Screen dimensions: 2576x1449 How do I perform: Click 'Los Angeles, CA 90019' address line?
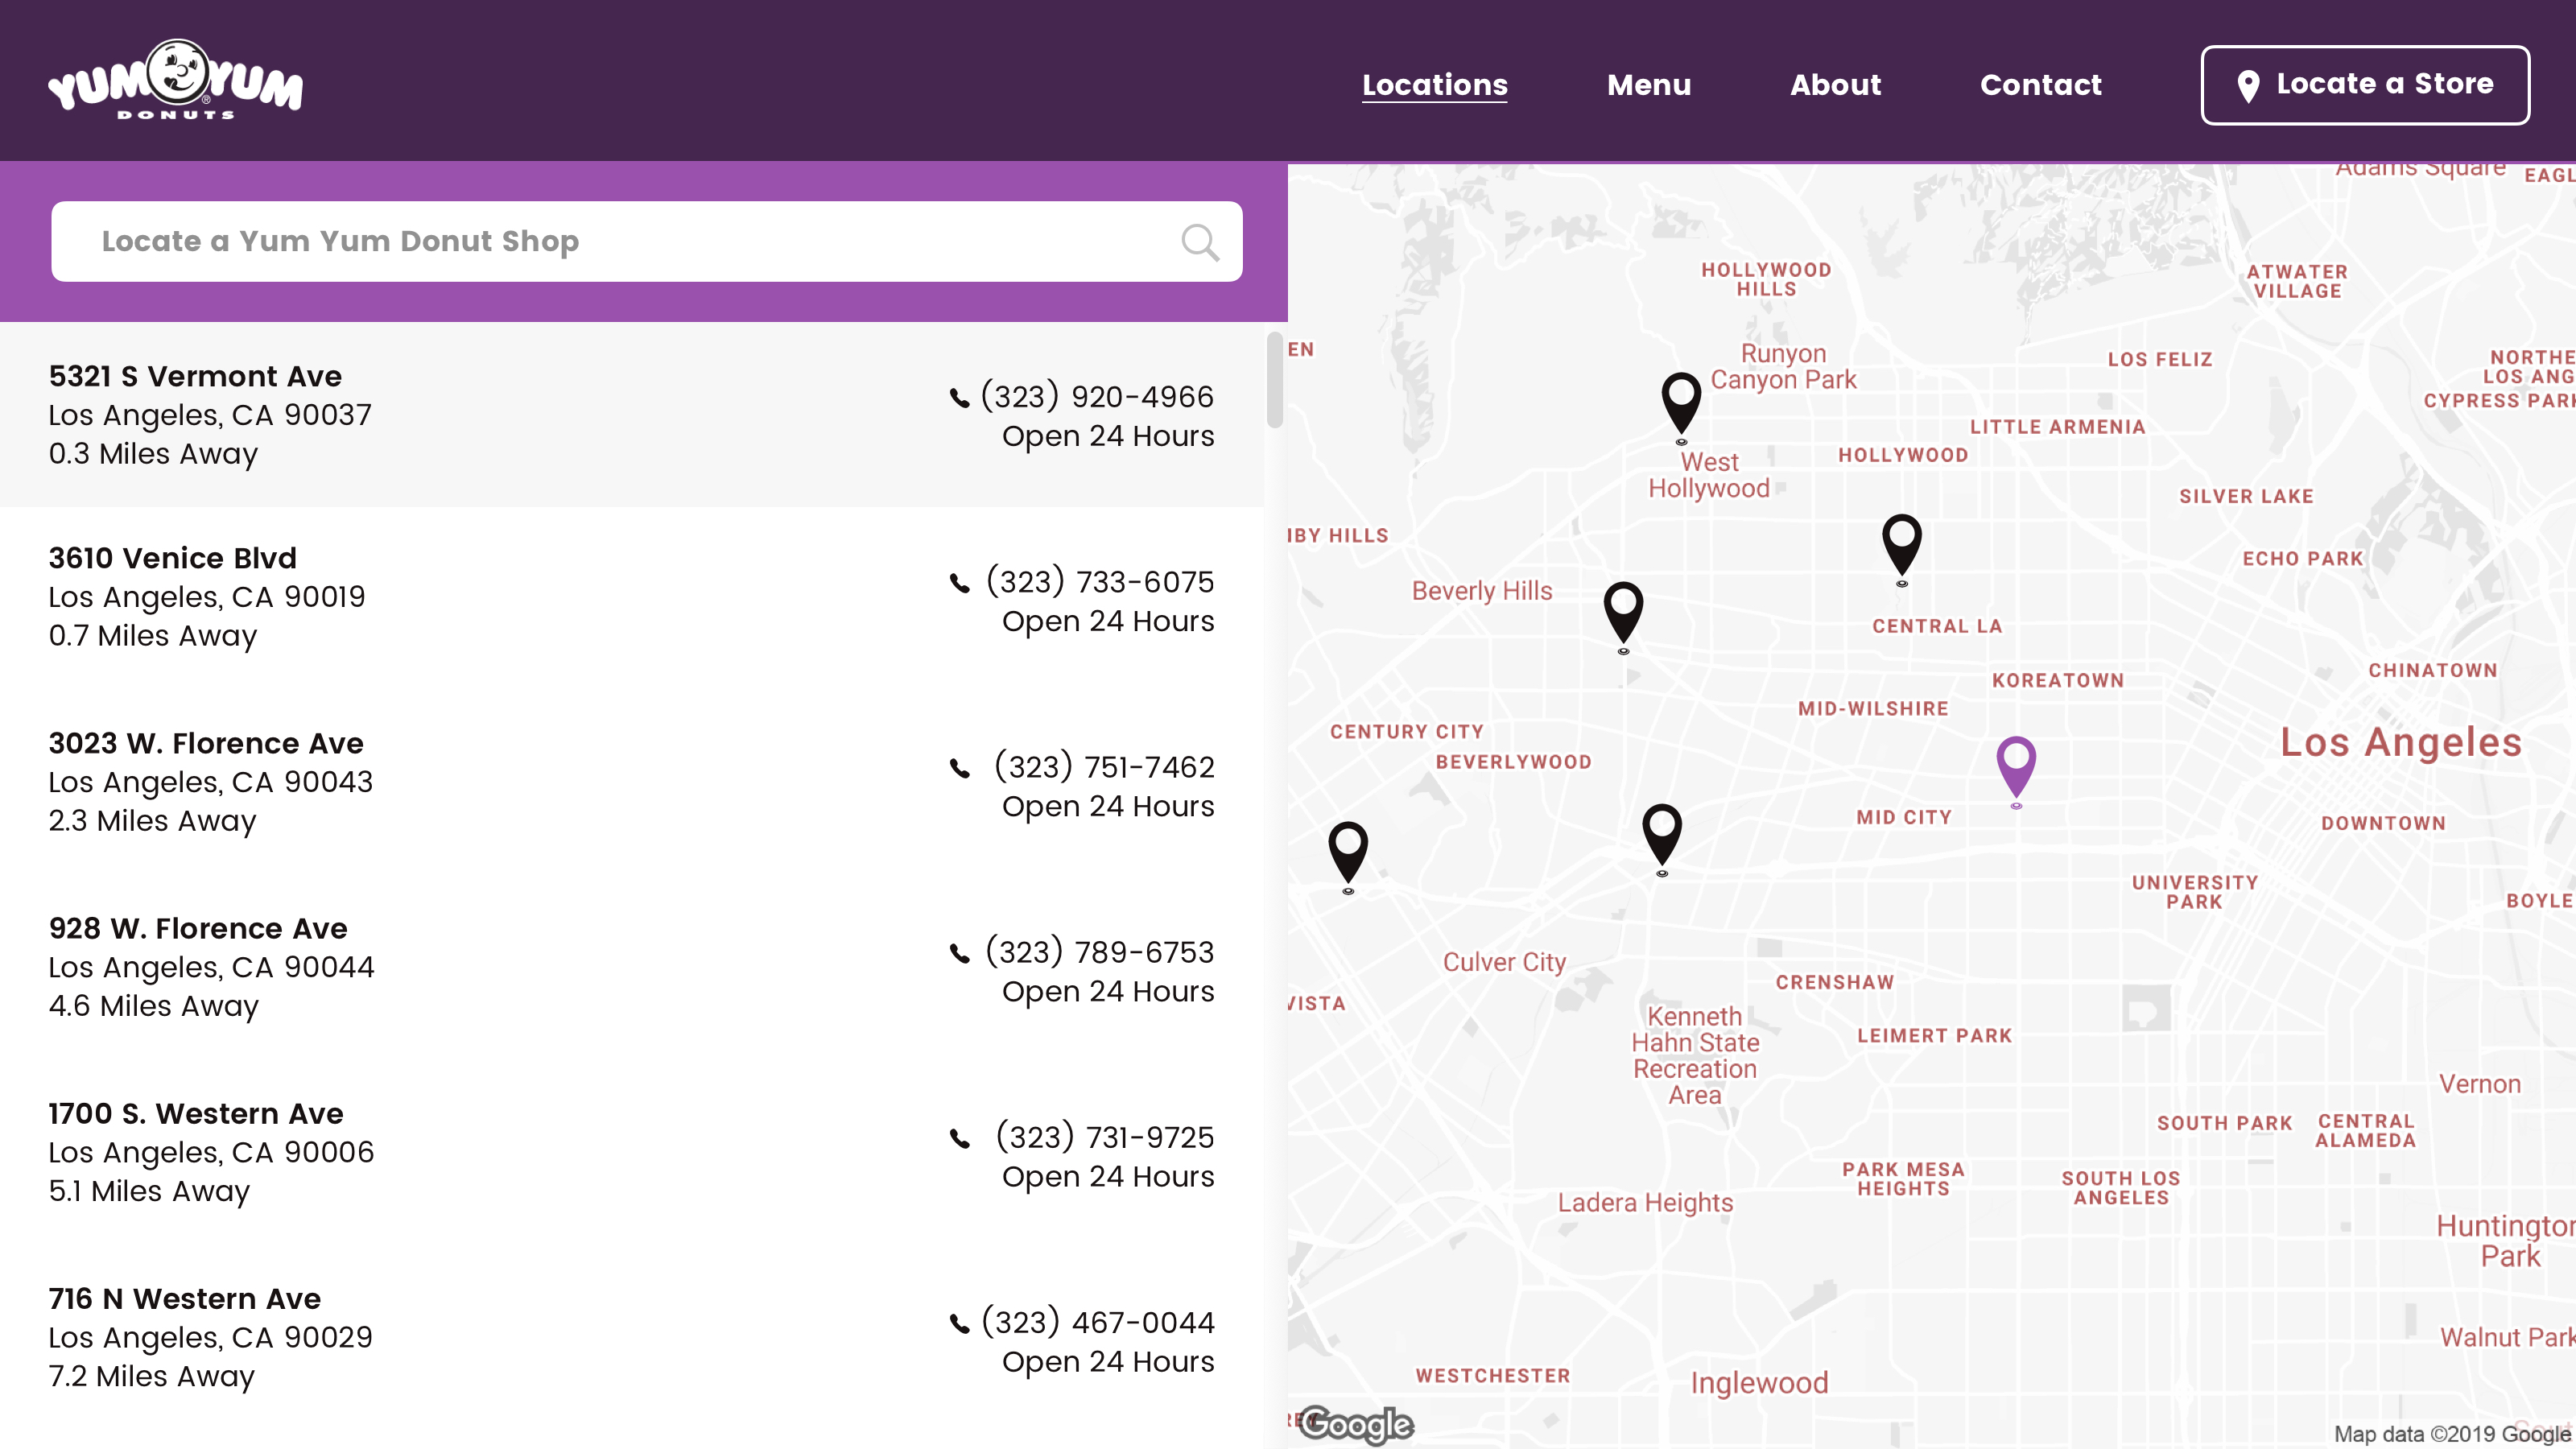[x=207, y=597]
